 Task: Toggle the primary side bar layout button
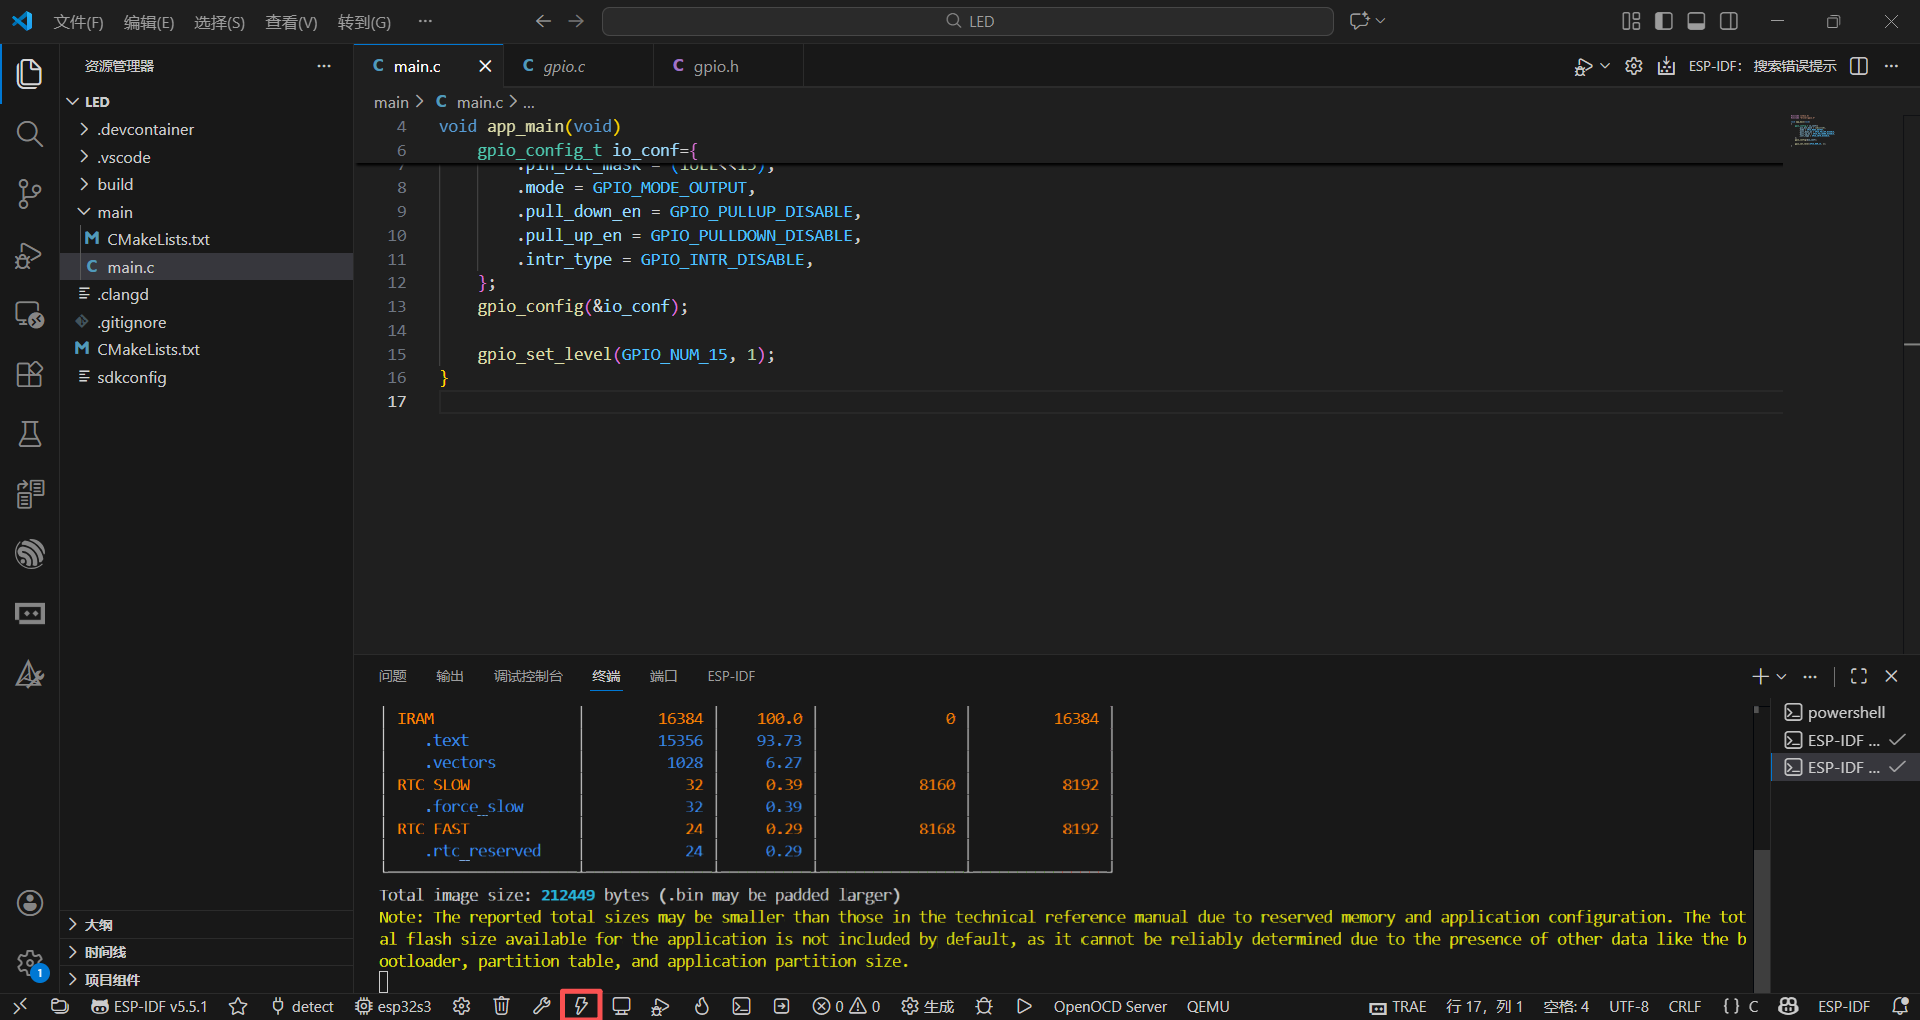click(x=1664, y=21)
